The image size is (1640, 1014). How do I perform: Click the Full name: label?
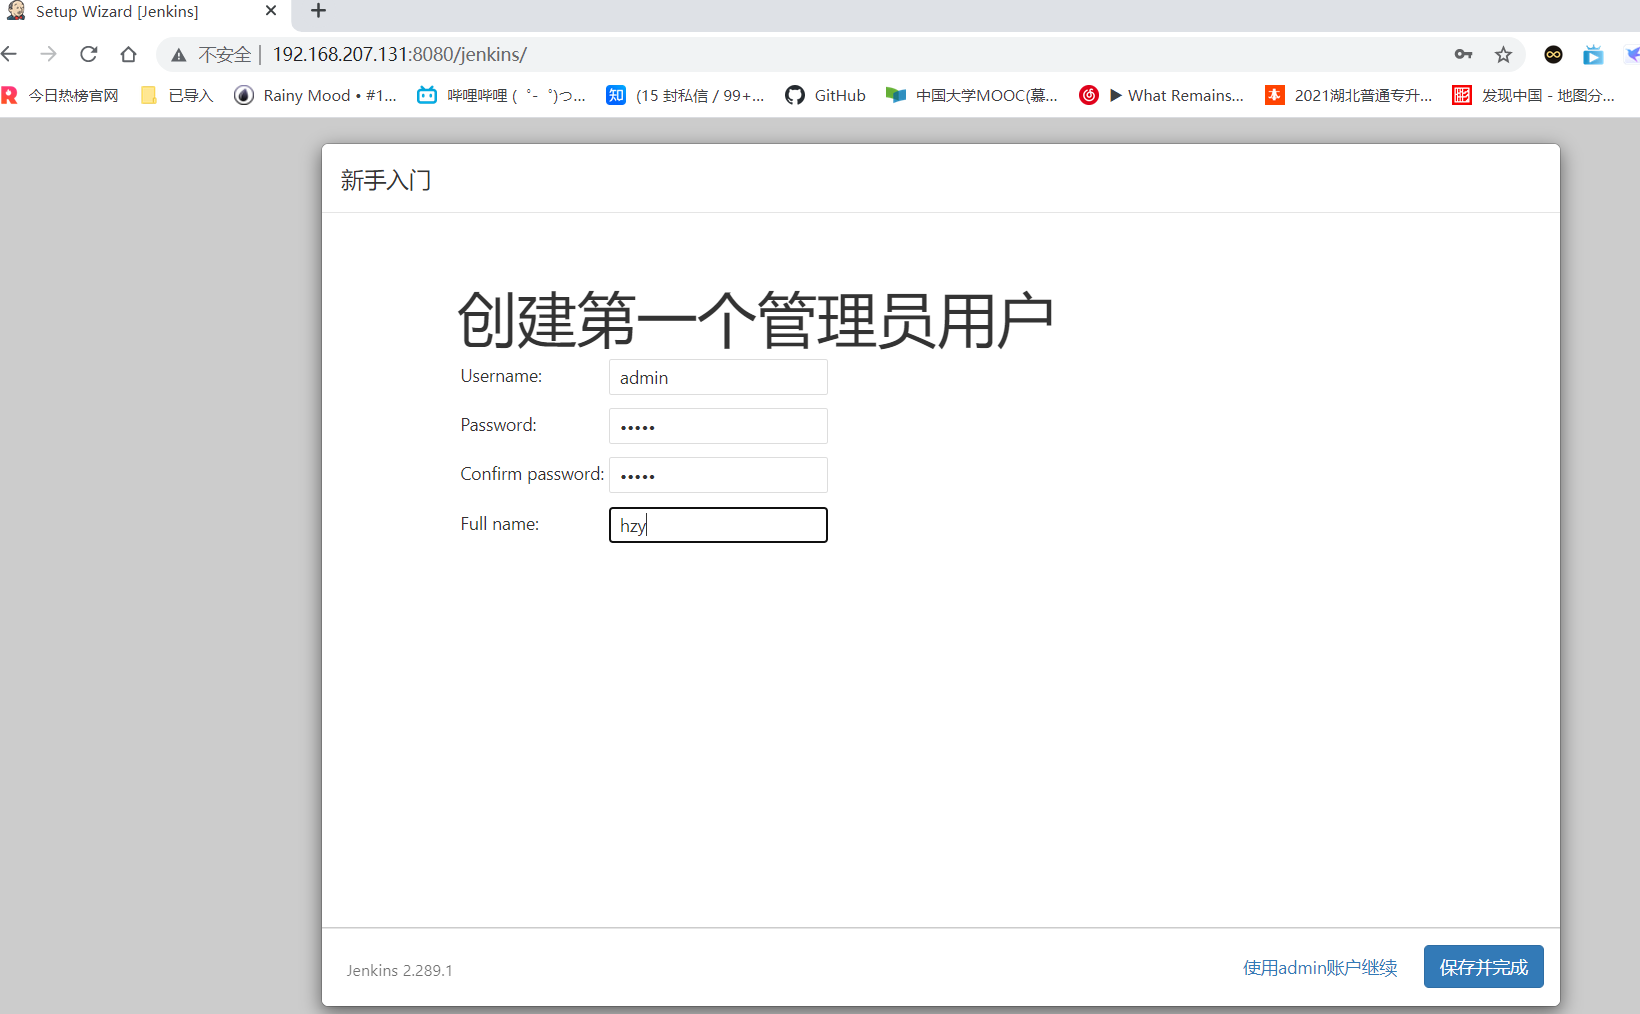[499, 524]
